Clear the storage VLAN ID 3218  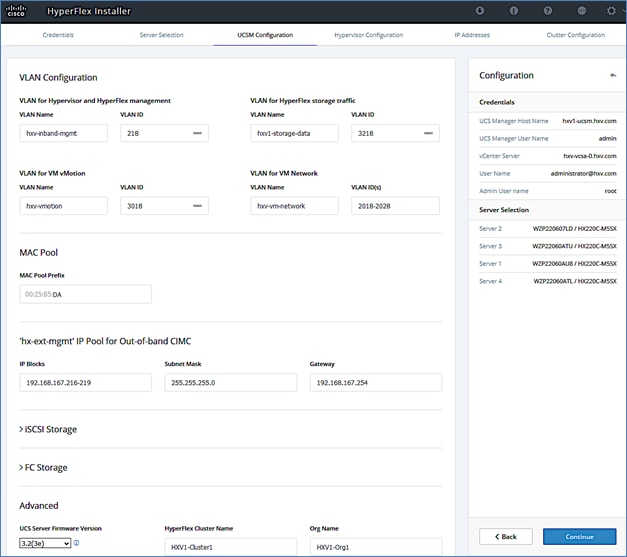coord(428,133)
